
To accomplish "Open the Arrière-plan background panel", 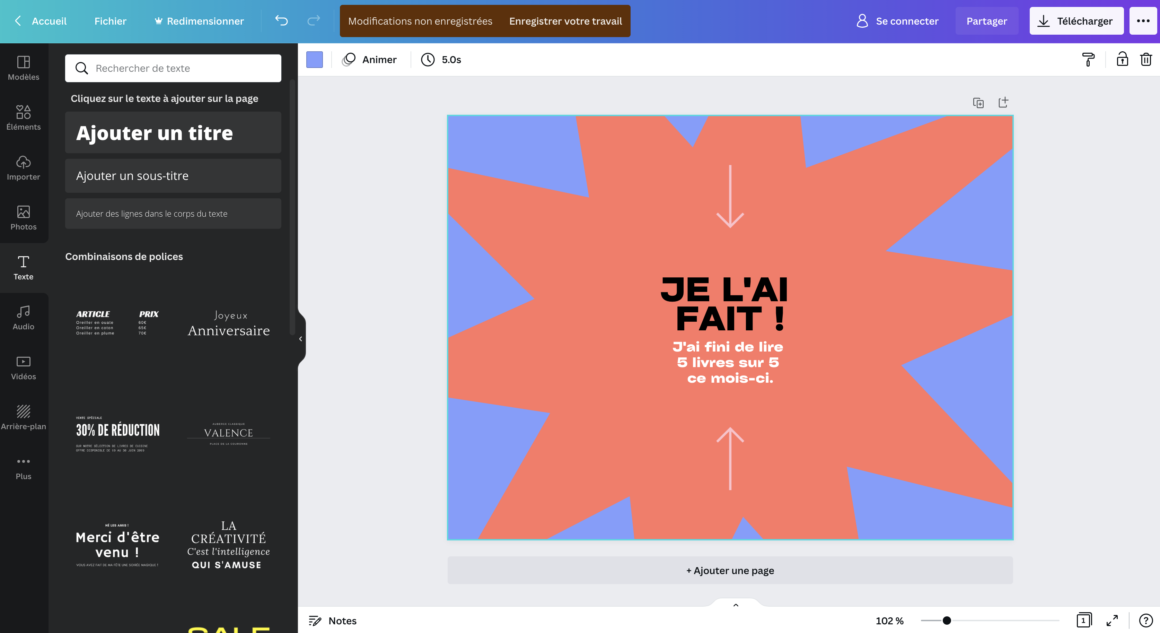I will 24,417.
